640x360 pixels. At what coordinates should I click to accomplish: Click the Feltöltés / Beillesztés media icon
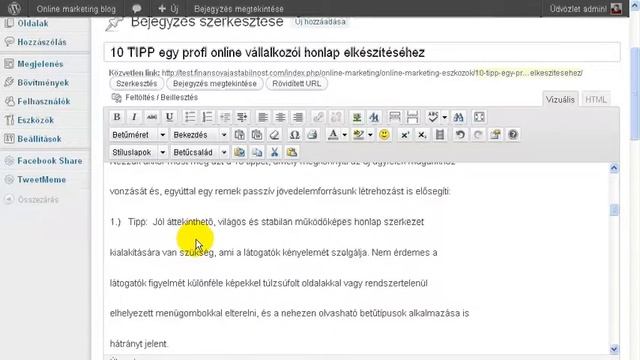click(117, 98)
